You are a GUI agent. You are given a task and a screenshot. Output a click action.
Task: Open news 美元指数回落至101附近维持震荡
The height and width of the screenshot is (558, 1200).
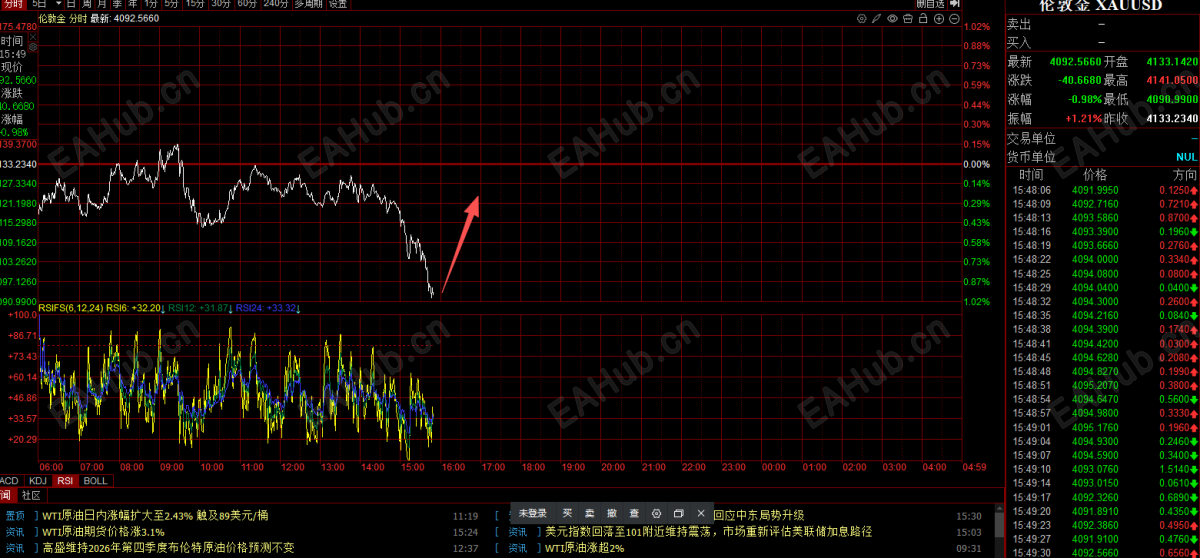(x=708, y=531)
